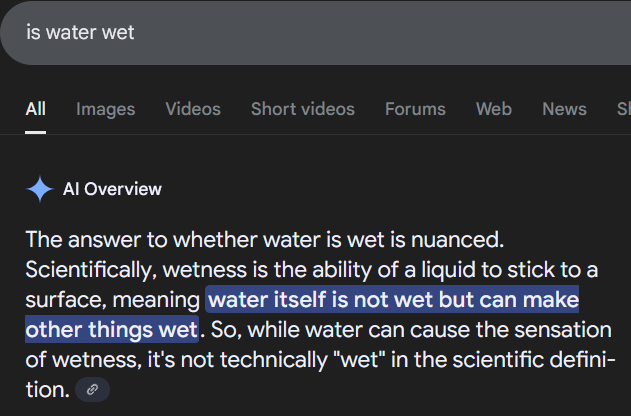The height and width of the screenshot is (416, 631).
Task: Click the word "Scientifically" in the overview
Action: point(85,270)
